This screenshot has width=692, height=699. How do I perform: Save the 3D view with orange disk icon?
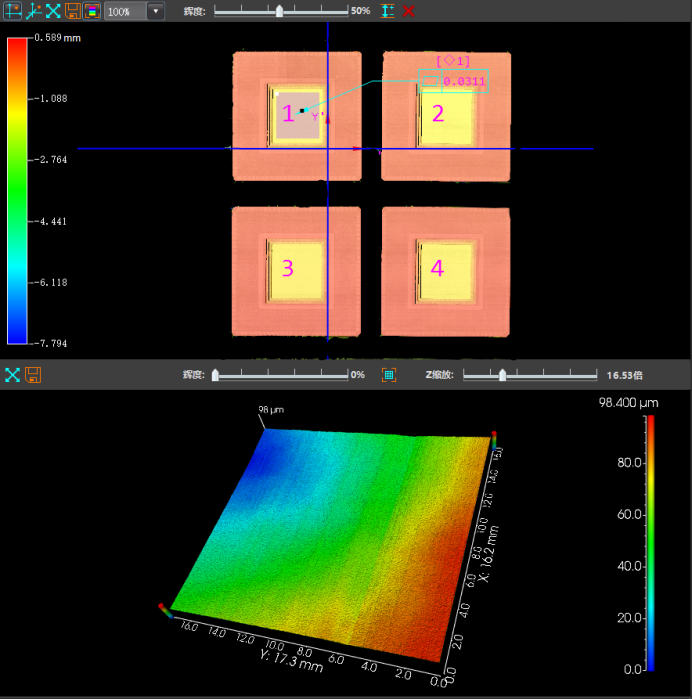[33, 375]
